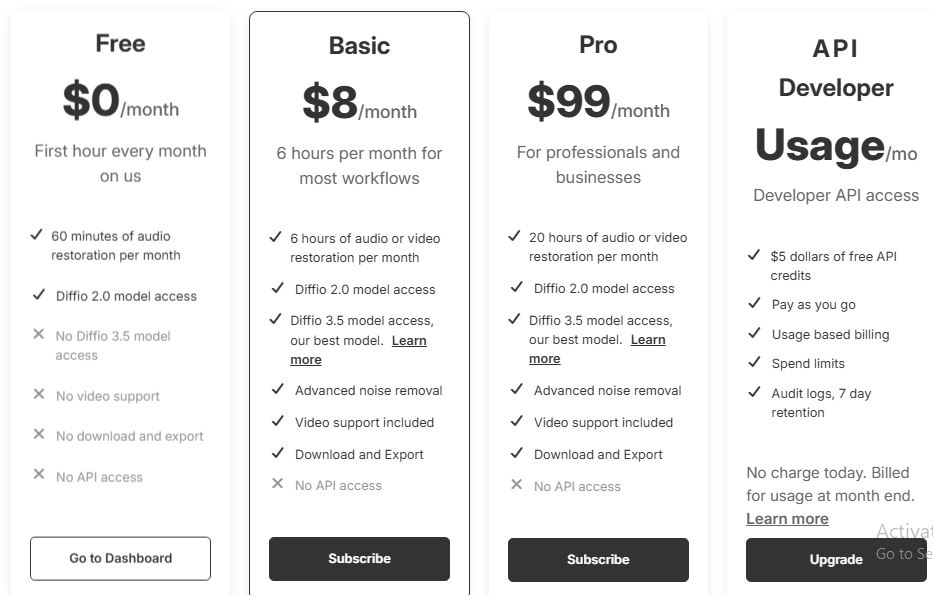This screenshot has height=595, width=933.
Task: Follow the Learn more link under API billing
Action: pos(787,518)
